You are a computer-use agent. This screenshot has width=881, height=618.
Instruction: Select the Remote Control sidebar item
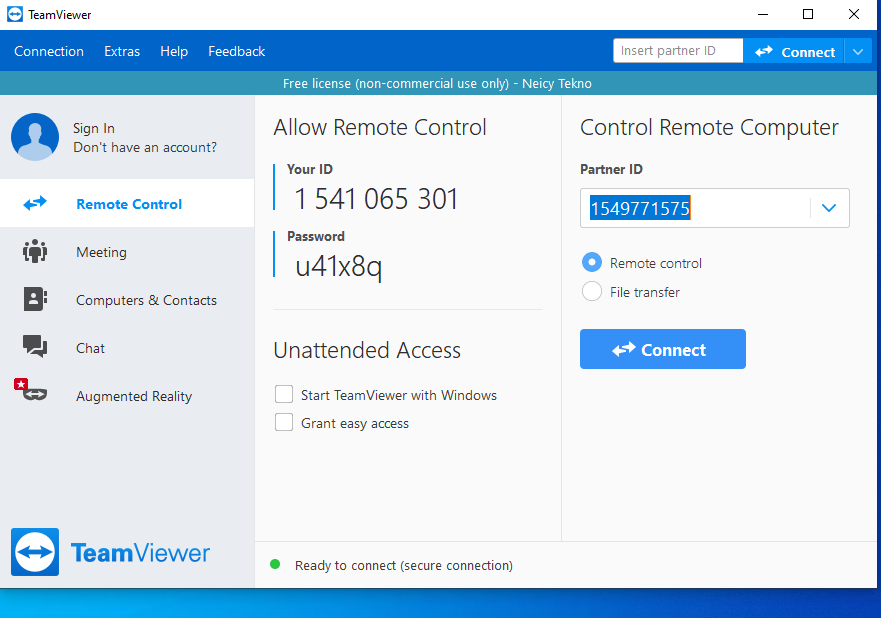point(127,203)
